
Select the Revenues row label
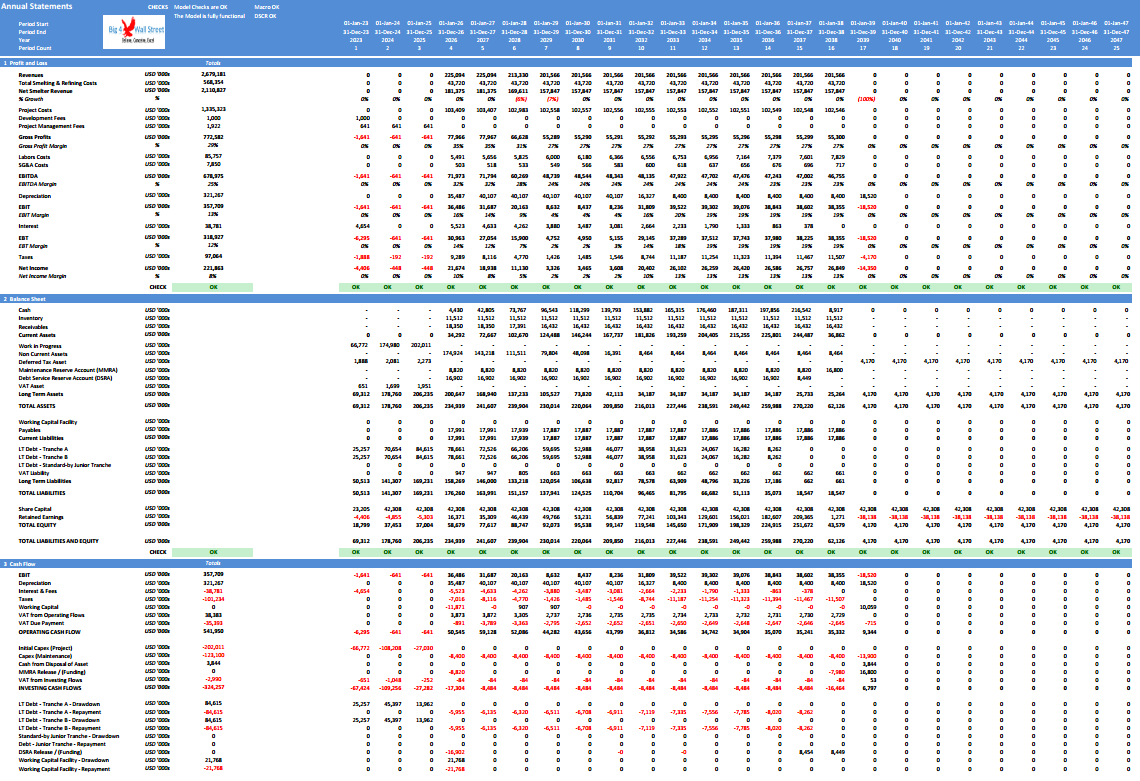(31, 75)
